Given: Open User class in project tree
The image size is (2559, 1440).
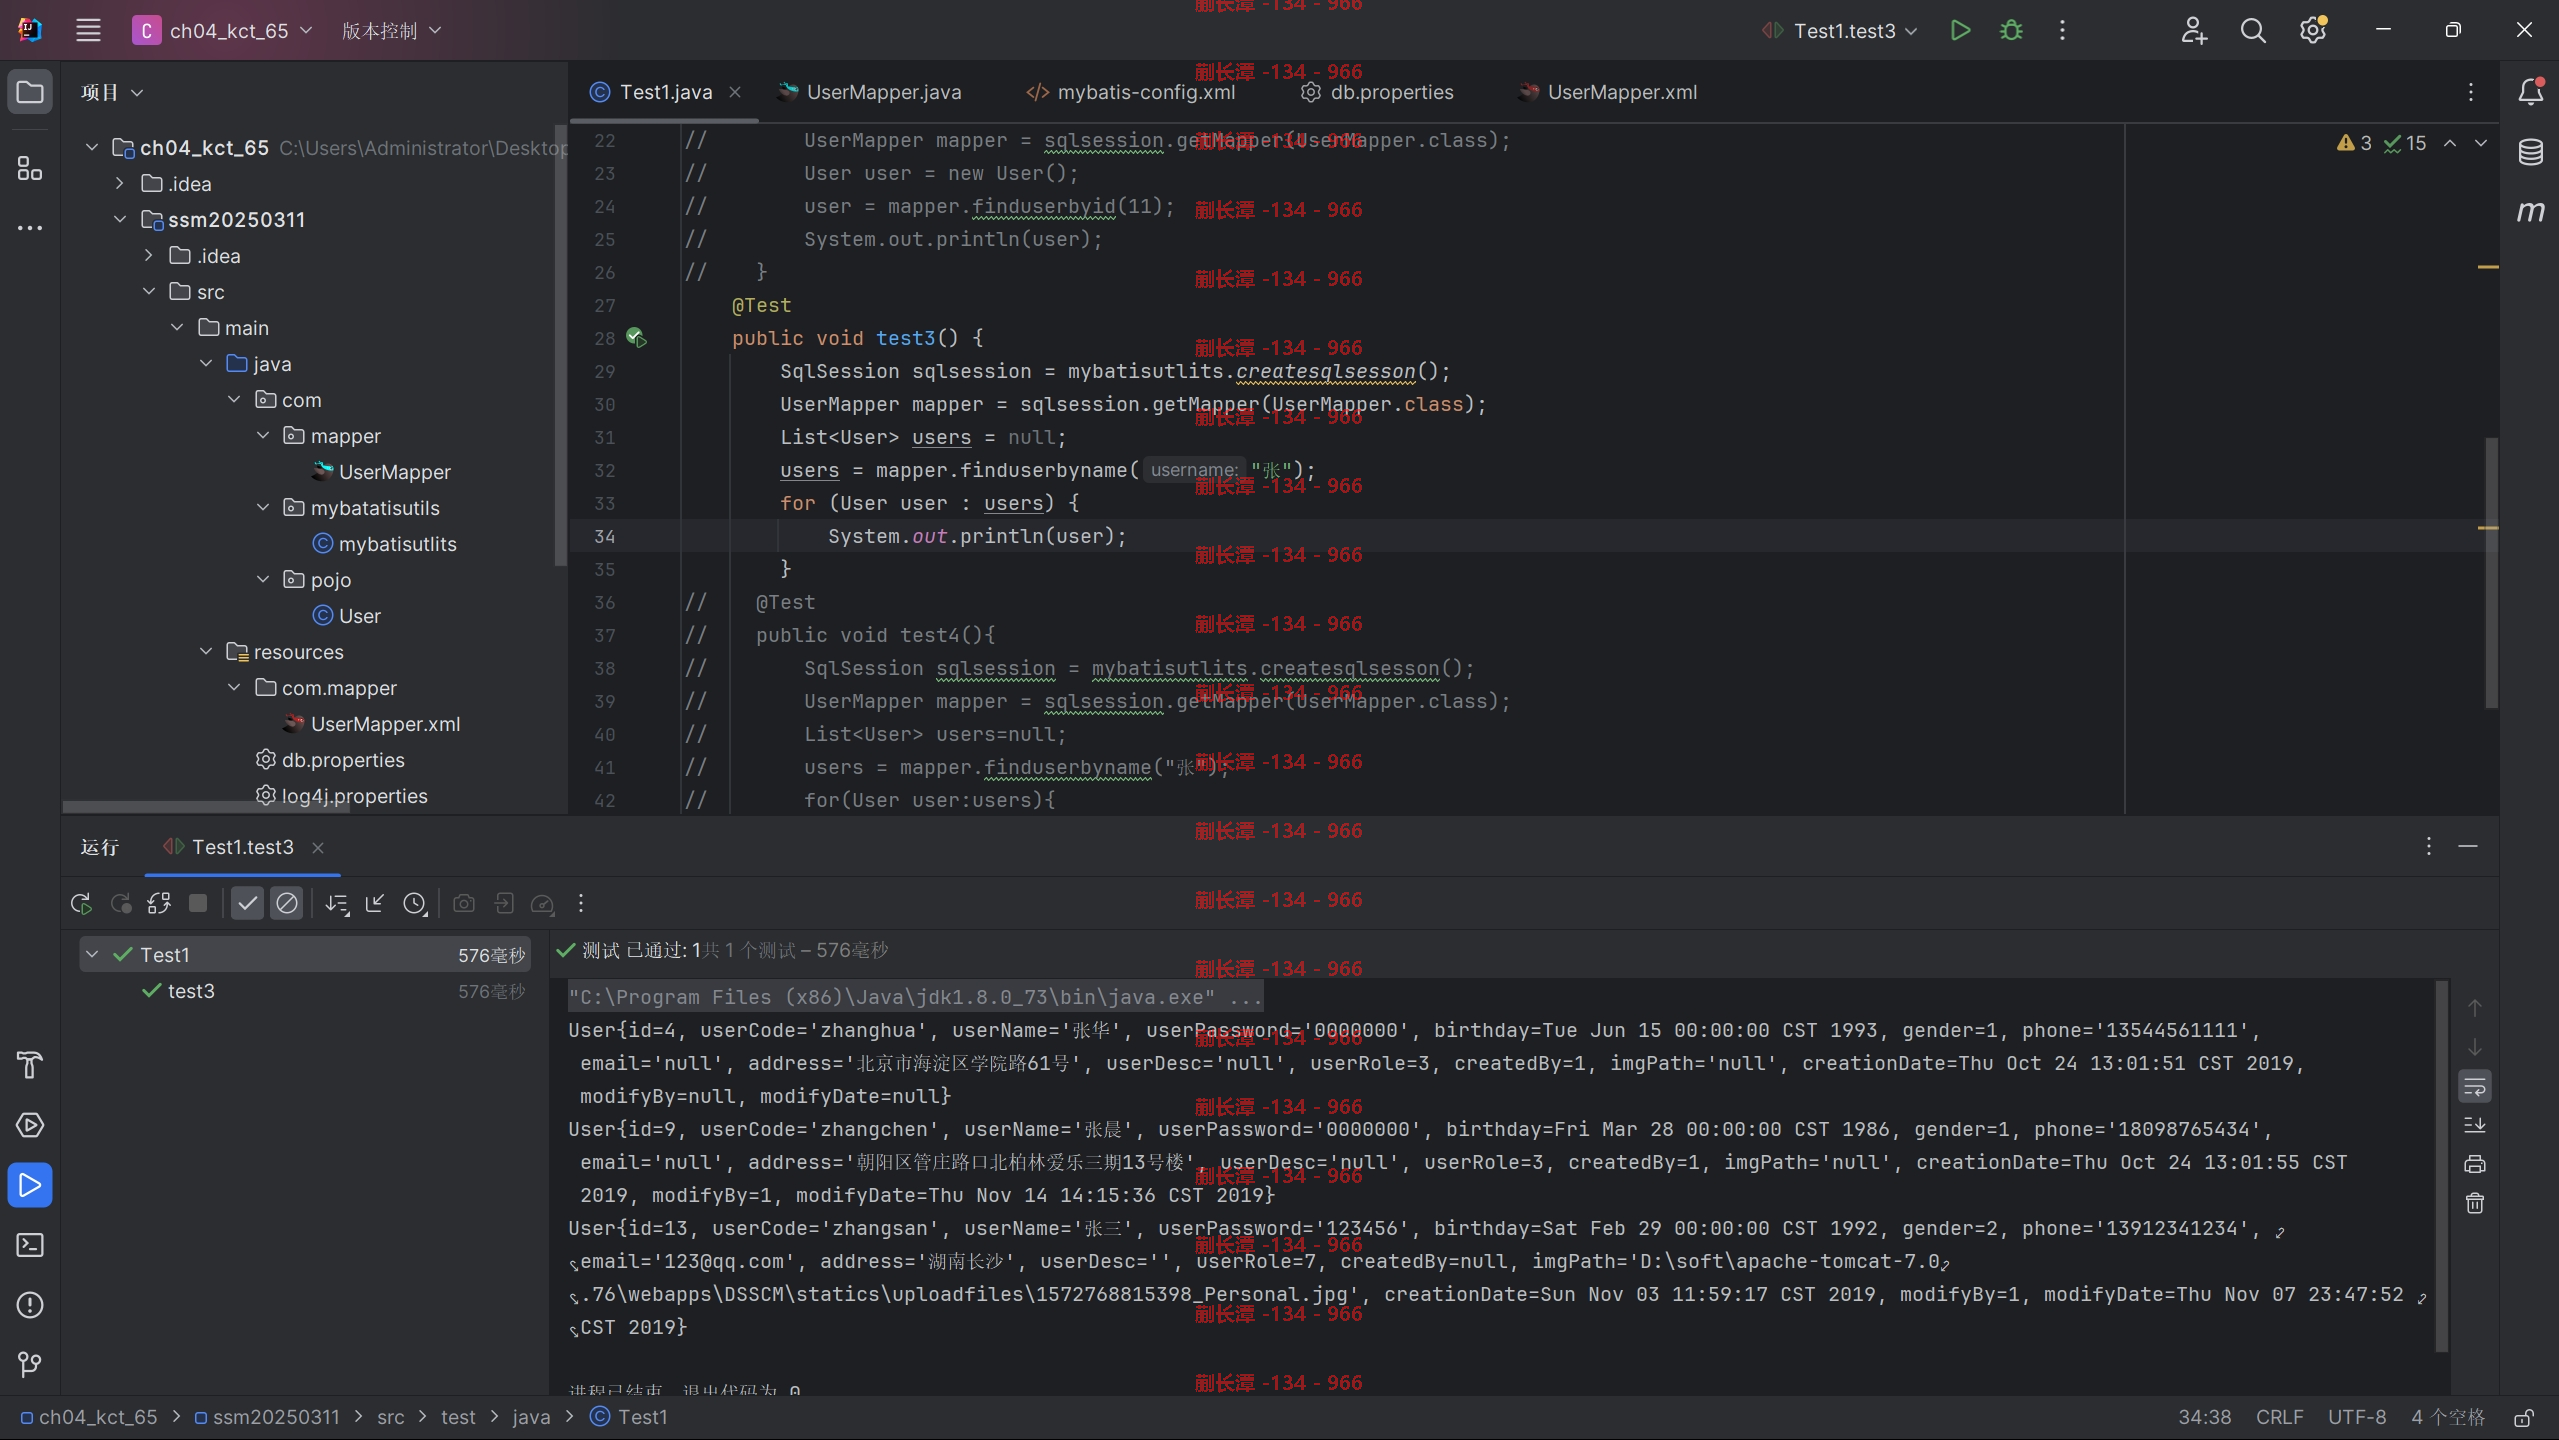Looking at the screenshot, I should [346, 615].
